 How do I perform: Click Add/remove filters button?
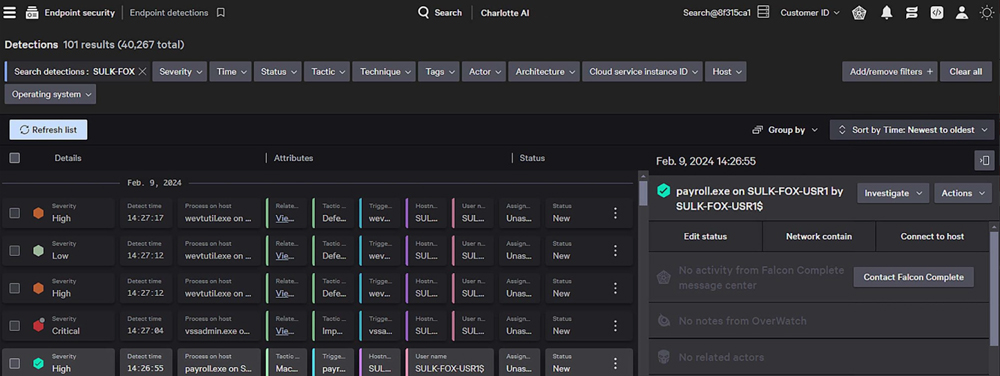point(890,72)
